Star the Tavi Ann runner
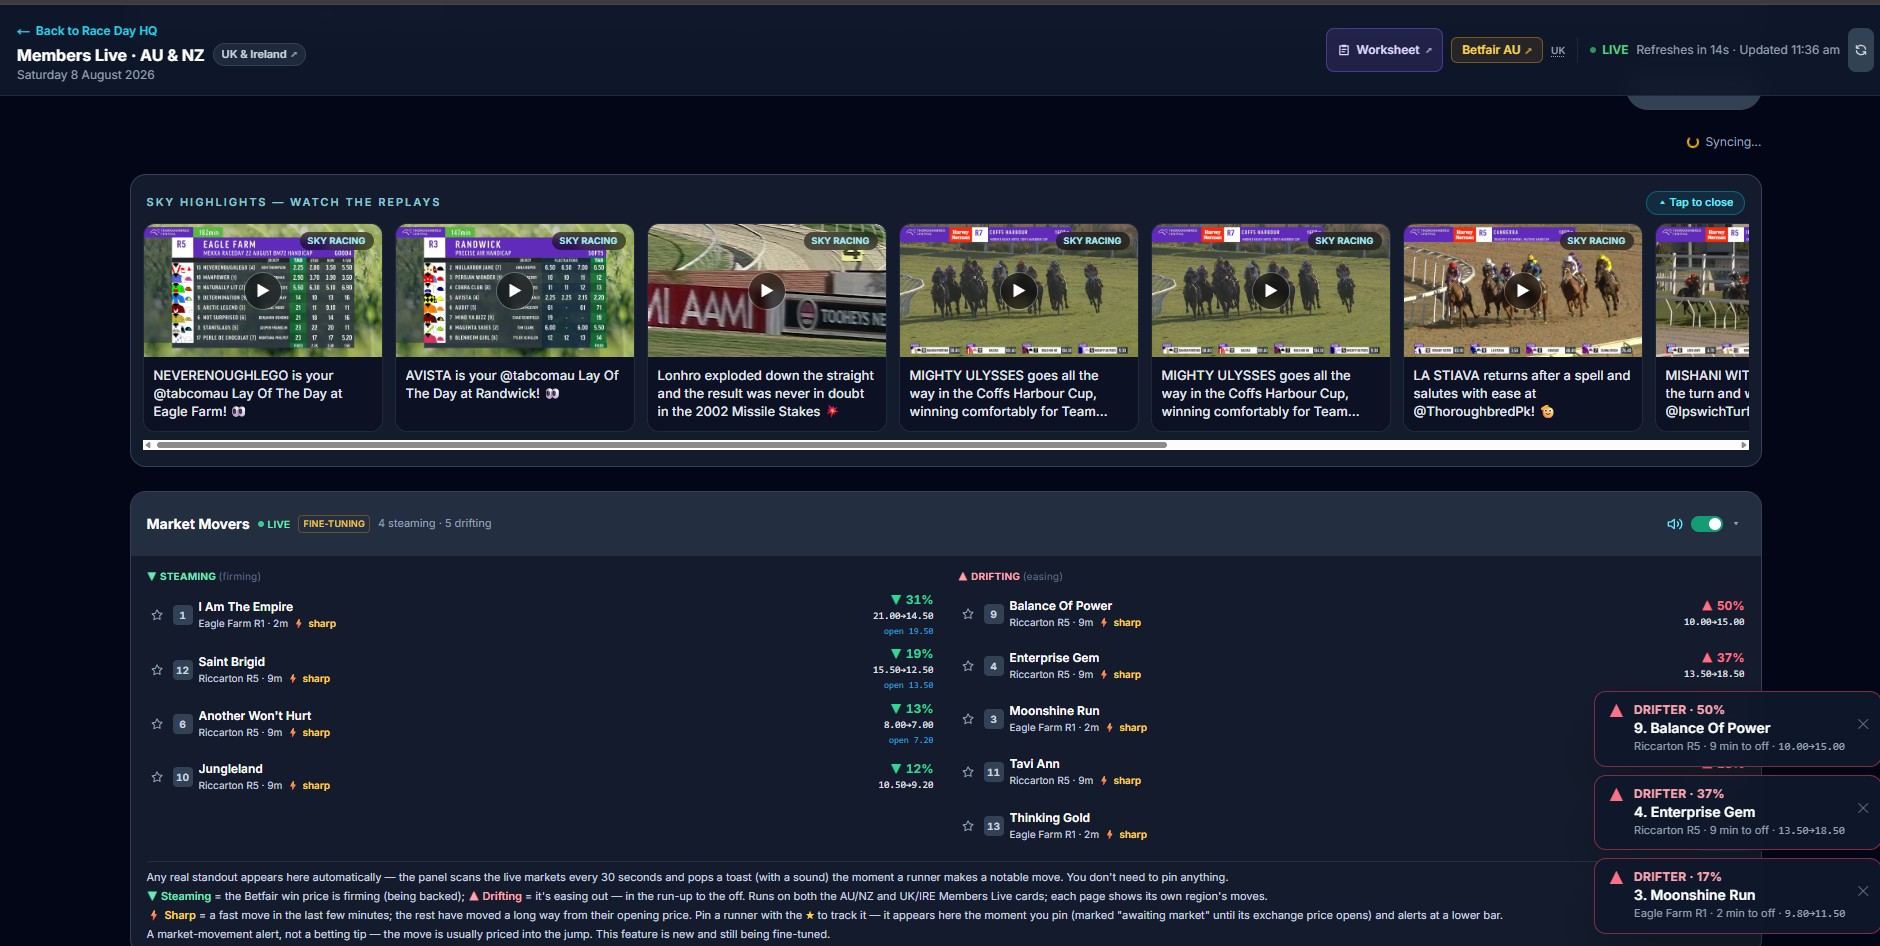 (968, 772)
